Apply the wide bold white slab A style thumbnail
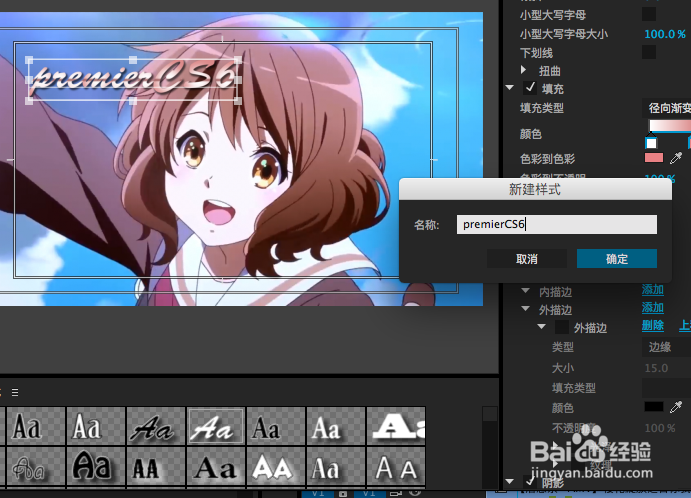Image resolution: width=691 pixels, height=498 pixels. 396,426
